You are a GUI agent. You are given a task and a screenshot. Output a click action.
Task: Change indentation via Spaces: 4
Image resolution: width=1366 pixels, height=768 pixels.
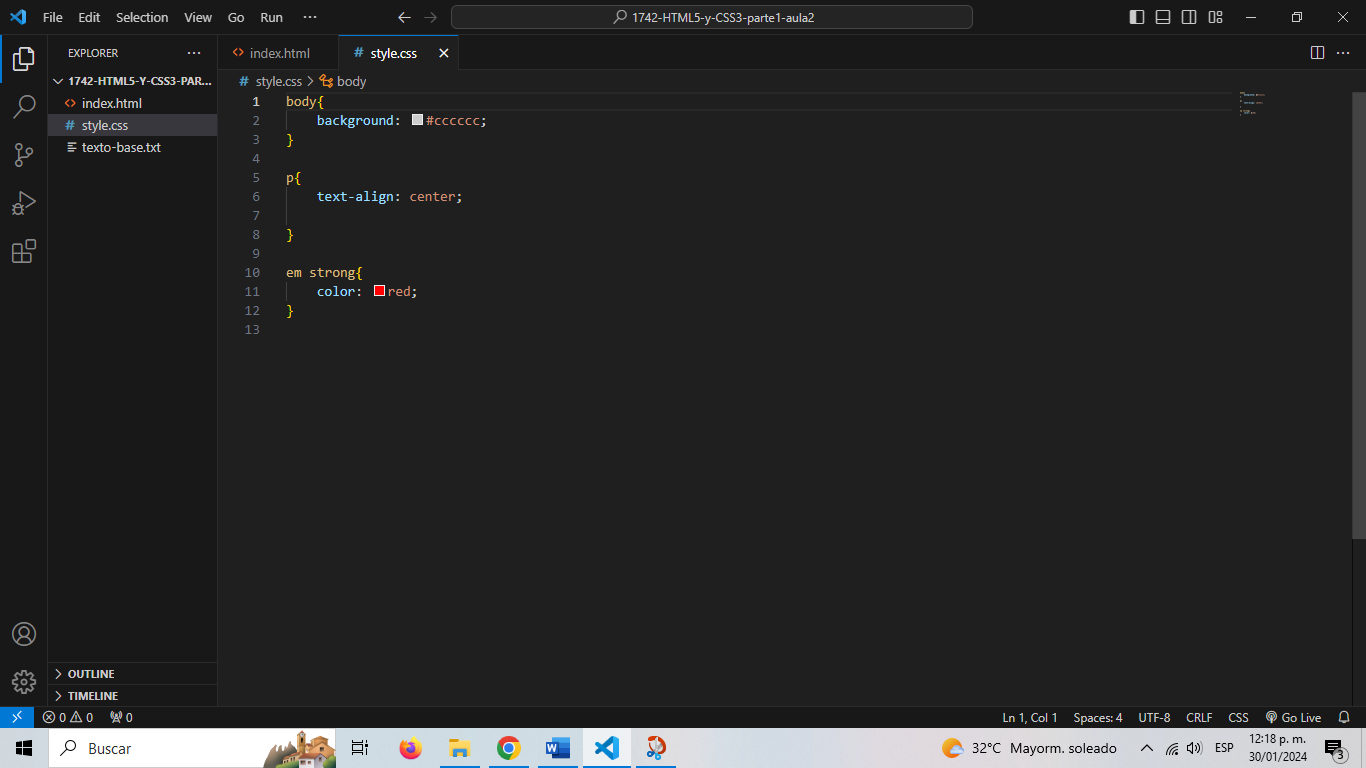pos(1098,717)
